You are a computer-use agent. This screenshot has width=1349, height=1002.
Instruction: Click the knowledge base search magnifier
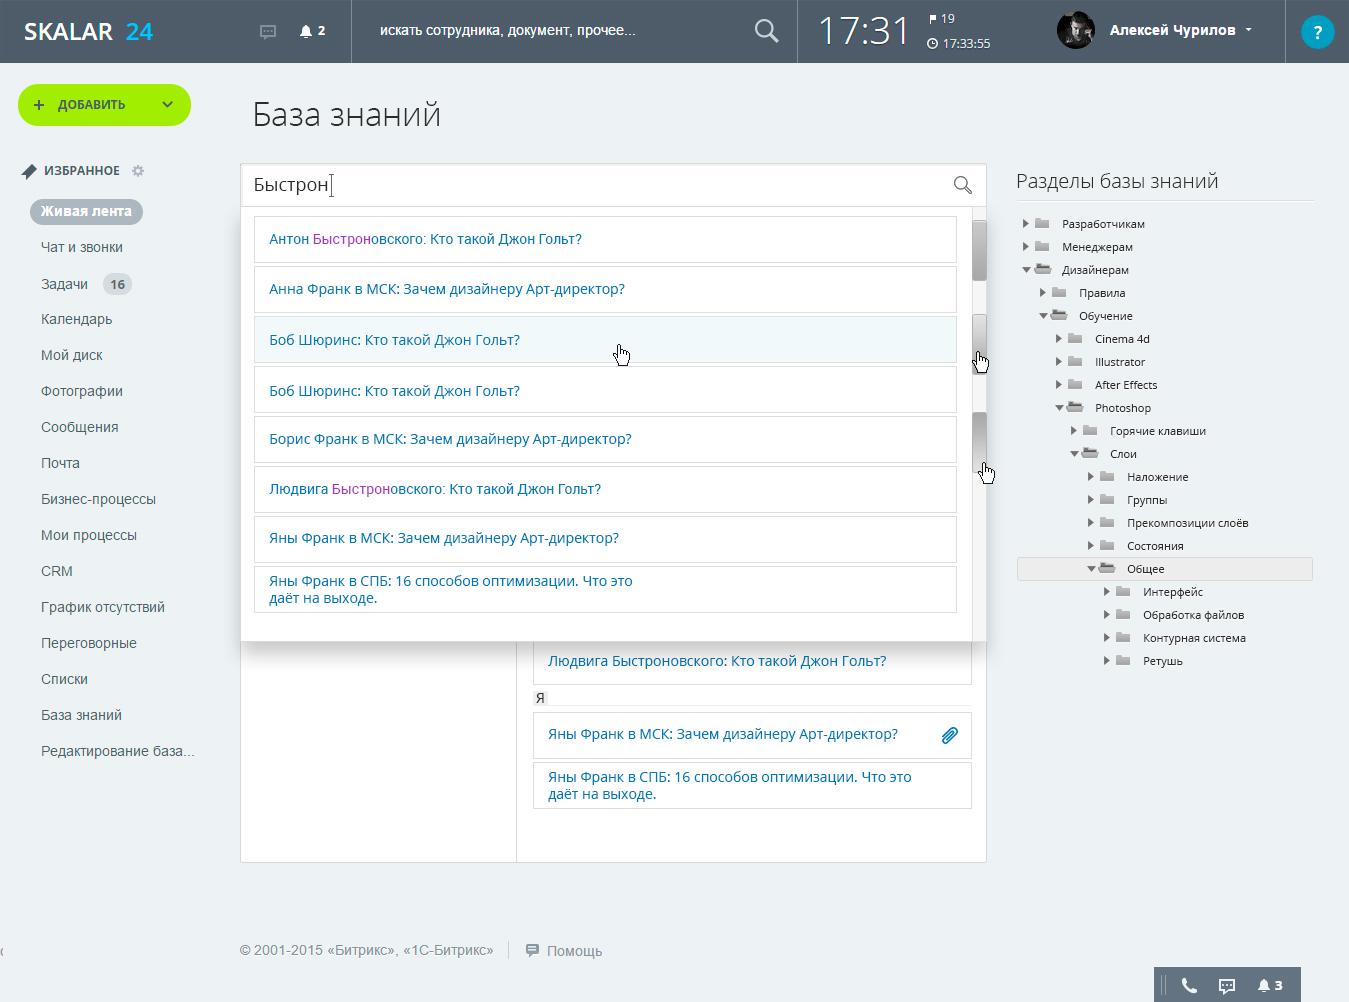click(962, 185)
